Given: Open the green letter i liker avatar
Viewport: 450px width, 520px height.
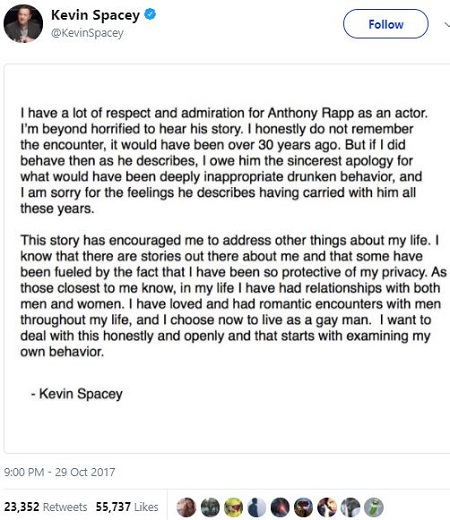Looking at the screenshot, I should pos(374,507).
